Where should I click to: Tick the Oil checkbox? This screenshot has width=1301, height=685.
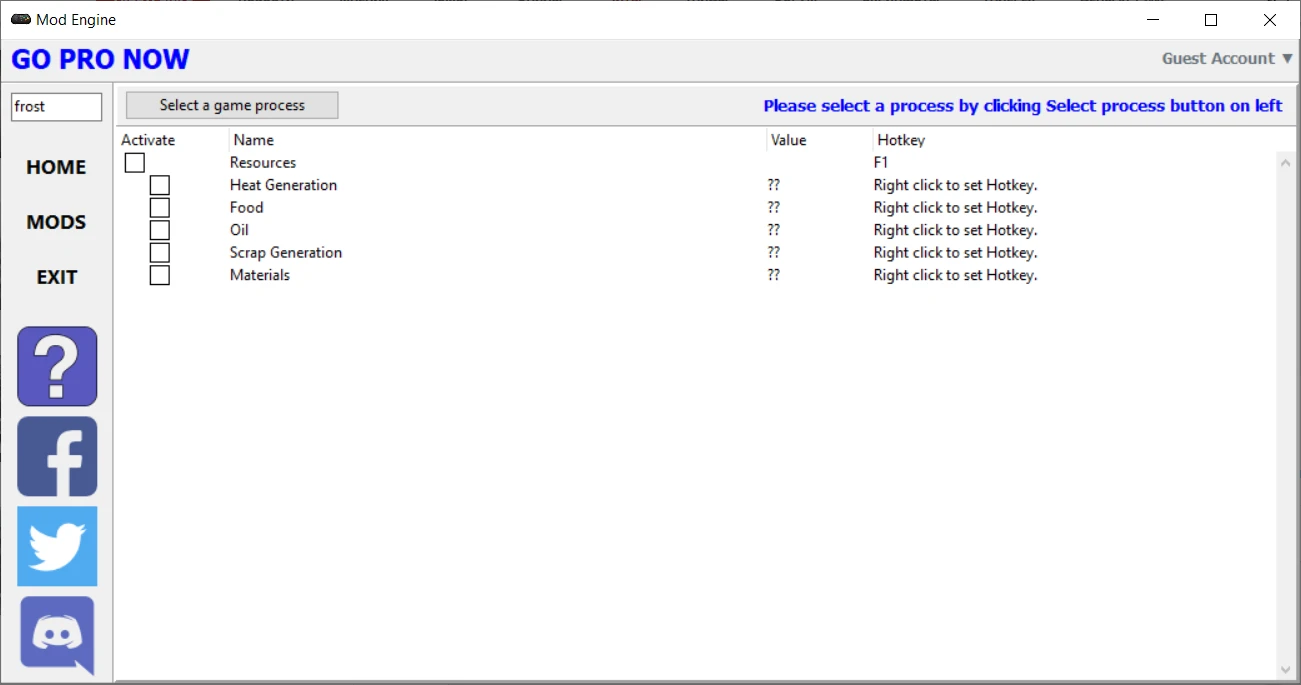pos(160,230)
